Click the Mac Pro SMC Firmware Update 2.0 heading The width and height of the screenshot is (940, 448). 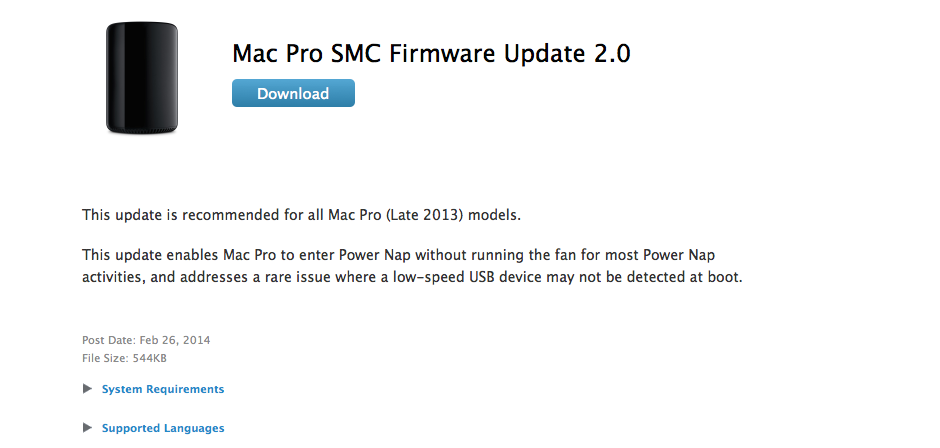[x=431, y=54]
